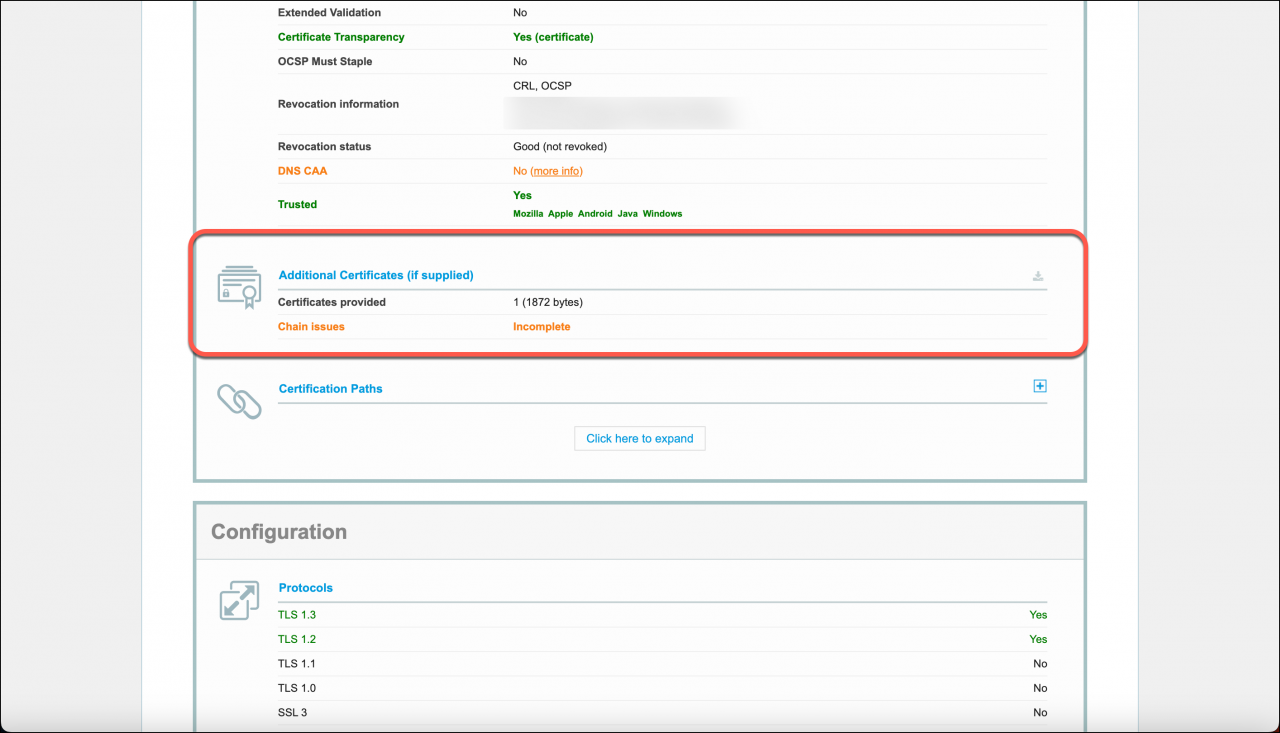This screenshot has height=733, width=1280.
Task: Click the orange 'DNS CAA' label
Action: pos(303,171)
